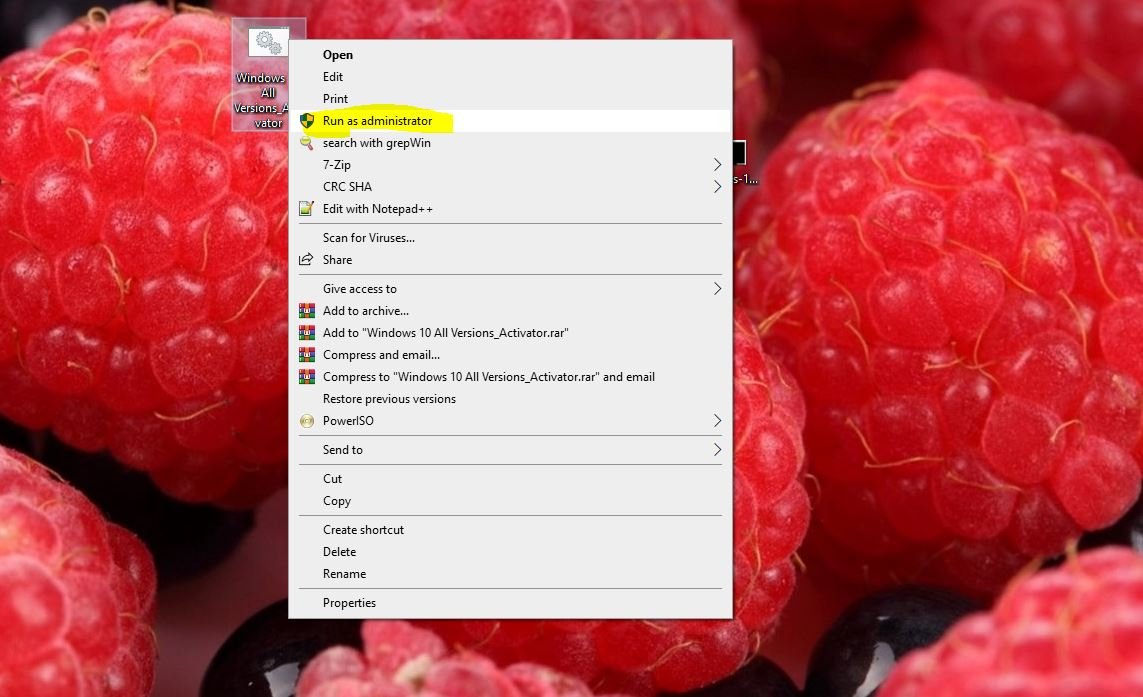The image size is (1143, 697).
Task: Expand the 7-Zip submenu arrow
Action: tap(717, 165)
